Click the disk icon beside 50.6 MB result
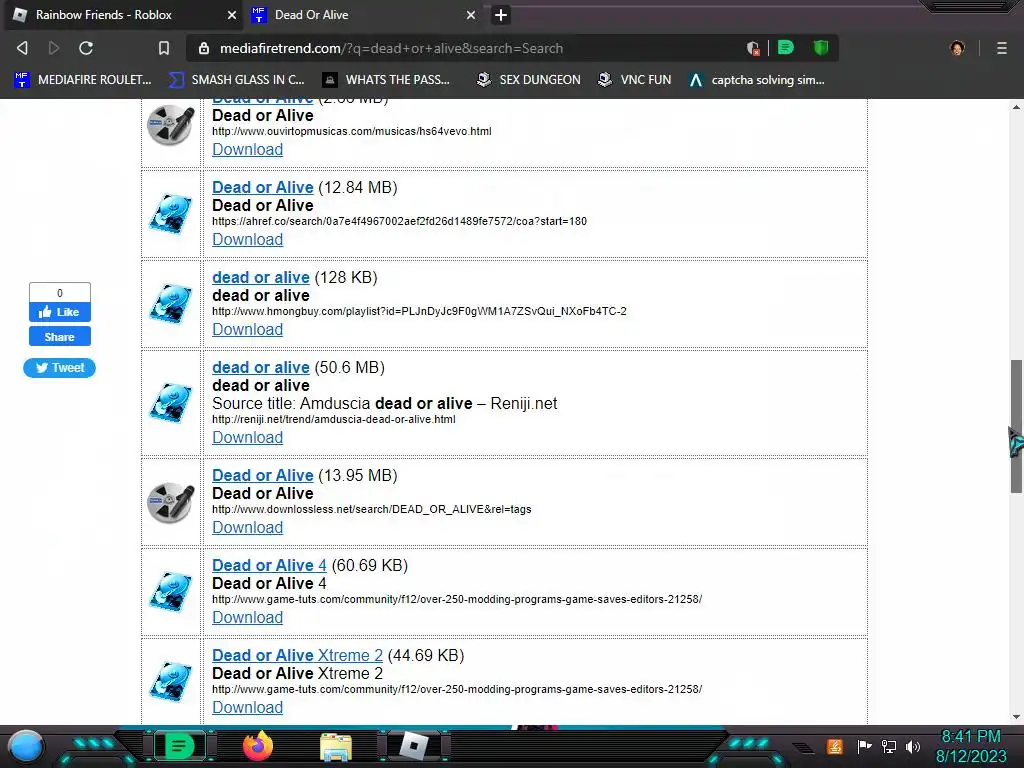 click(x=170, y=403)
